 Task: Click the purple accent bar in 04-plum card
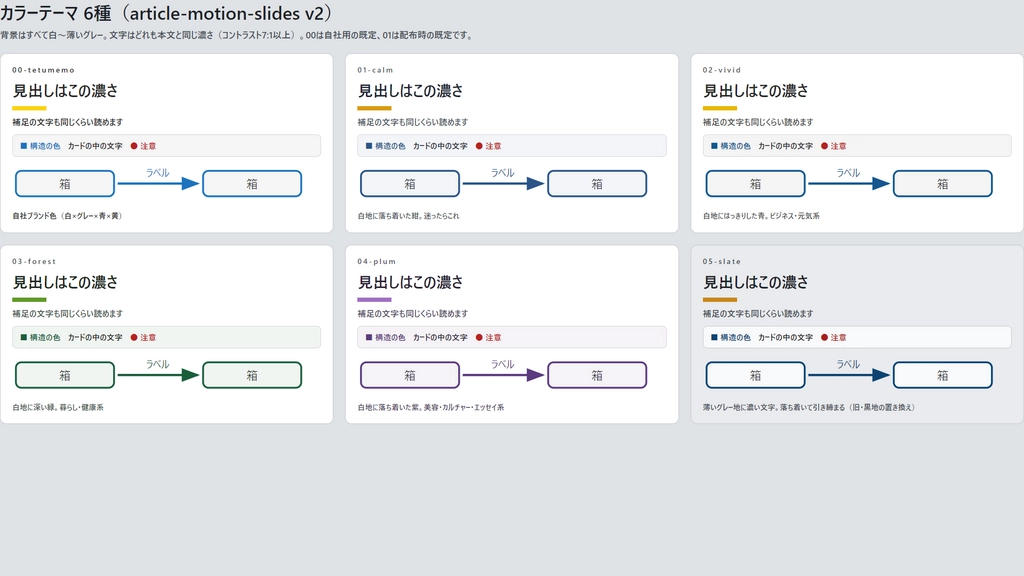[x=374, y=299]
